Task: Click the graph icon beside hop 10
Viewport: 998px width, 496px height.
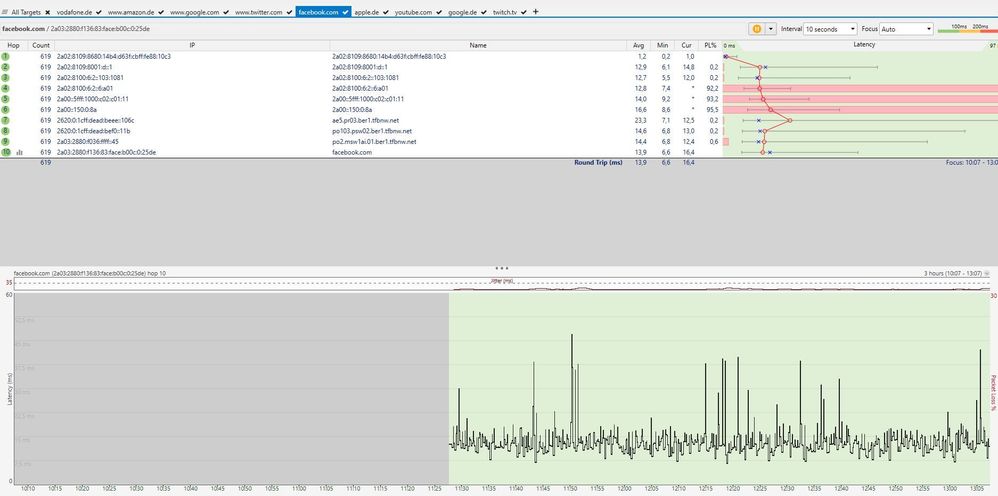Action: coord(19,152)
